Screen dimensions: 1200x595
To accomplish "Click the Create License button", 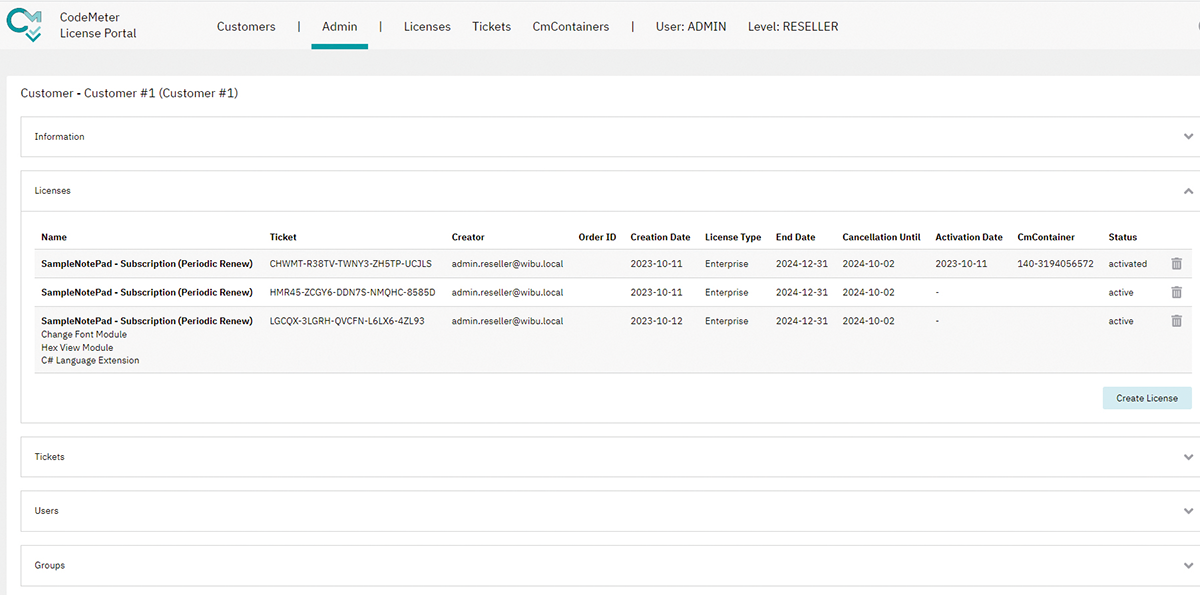I will click(1147, 398).
